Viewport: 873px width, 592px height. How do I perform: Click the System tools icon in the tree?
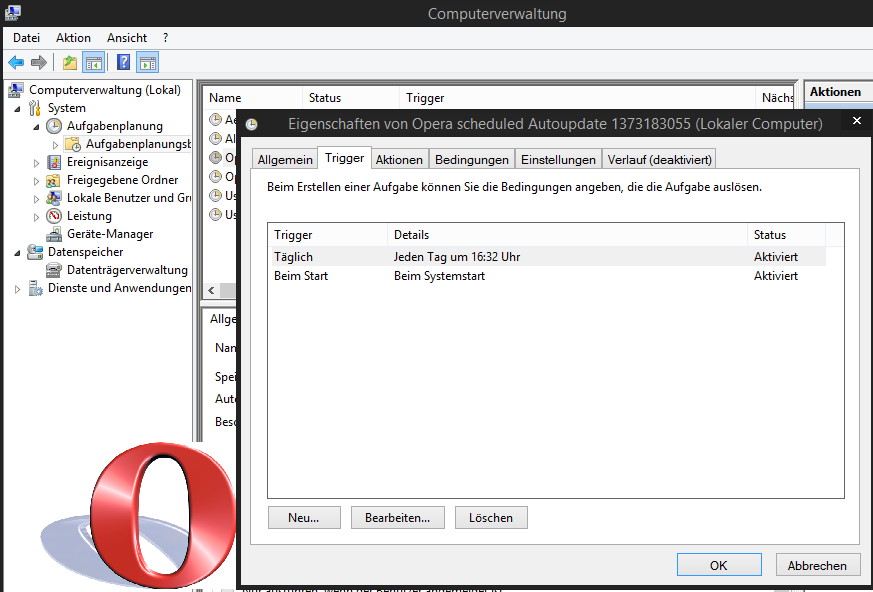[35, 108]
